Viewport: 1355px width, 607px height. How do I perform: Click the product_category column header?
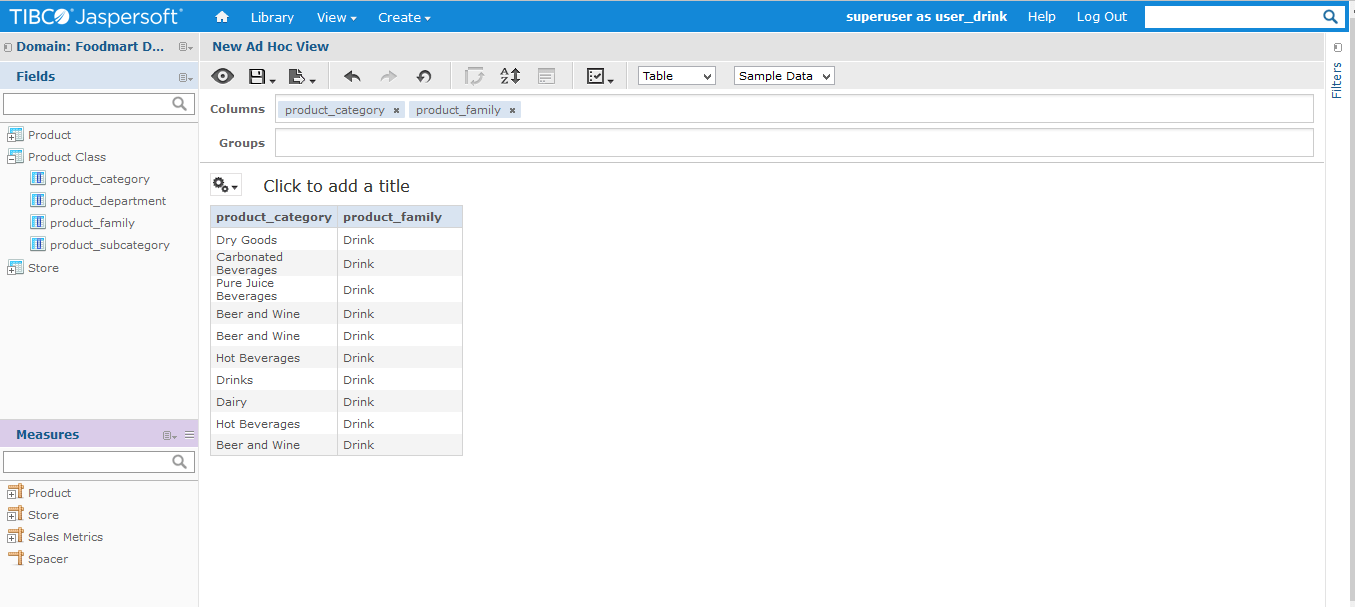(273, 217)
